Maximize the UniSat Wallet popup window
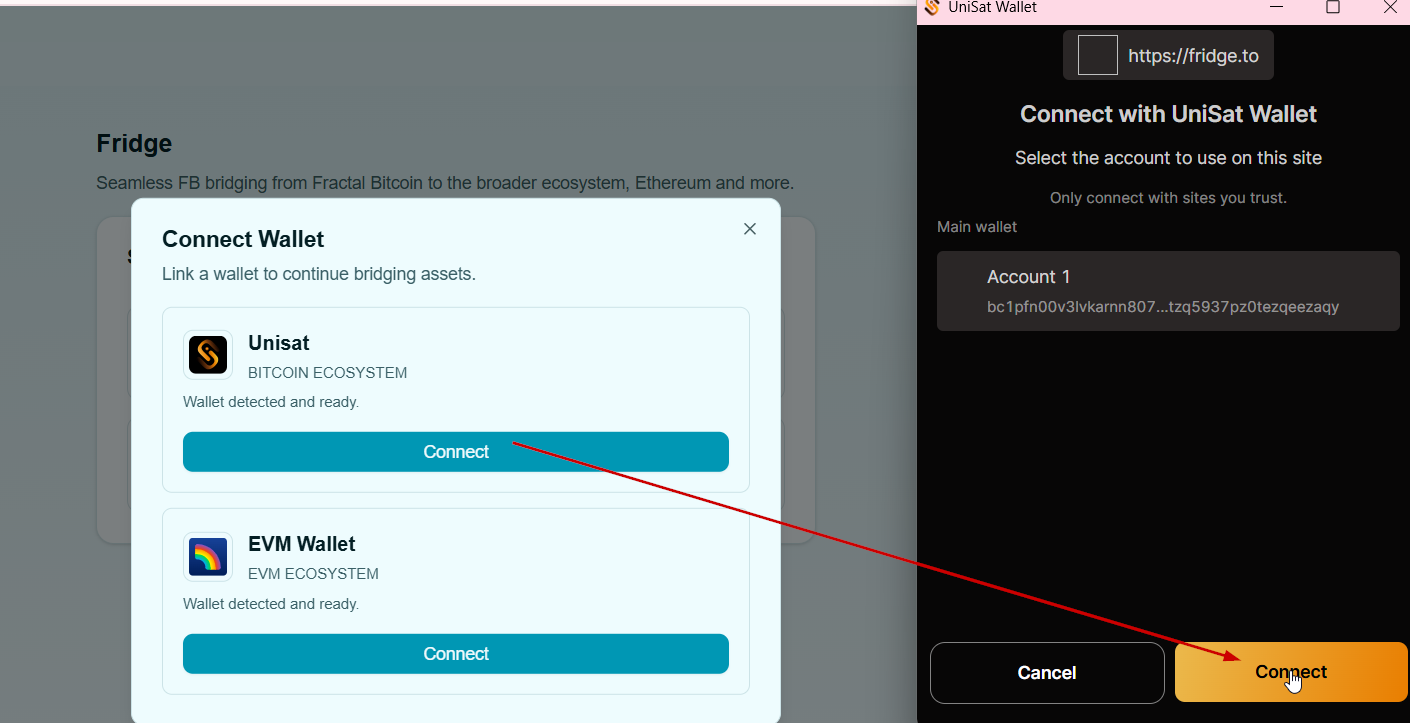The height and width of the screenshot is (723, 1410). 1332,8
